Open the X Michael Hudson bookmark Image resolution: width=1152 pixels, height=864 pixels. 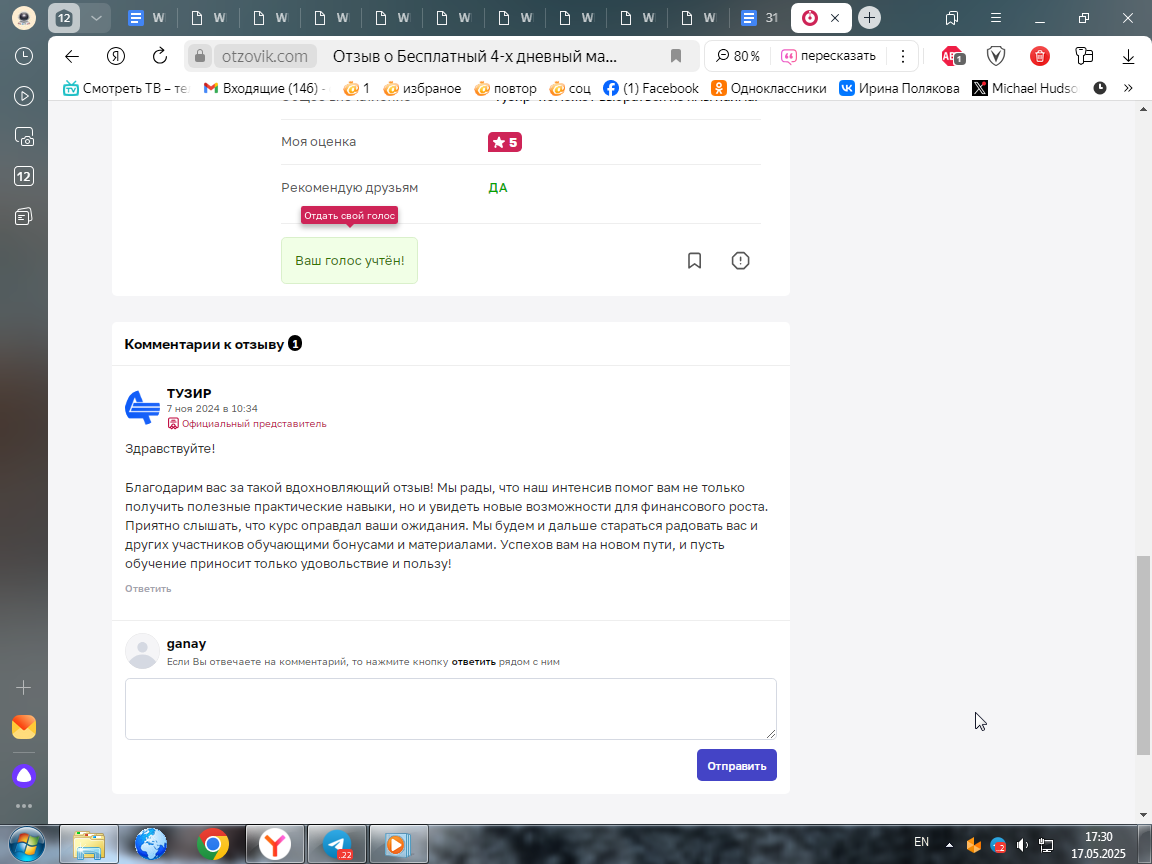(x=1025, y=88)
